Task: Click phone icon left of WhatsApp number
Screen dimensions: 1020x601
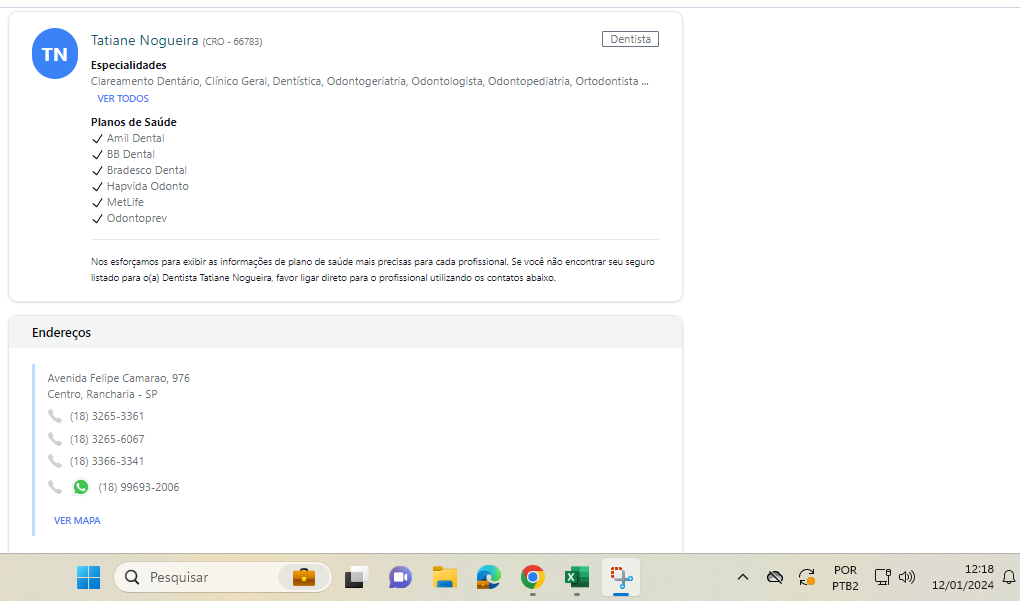Action: coord(55,487)
